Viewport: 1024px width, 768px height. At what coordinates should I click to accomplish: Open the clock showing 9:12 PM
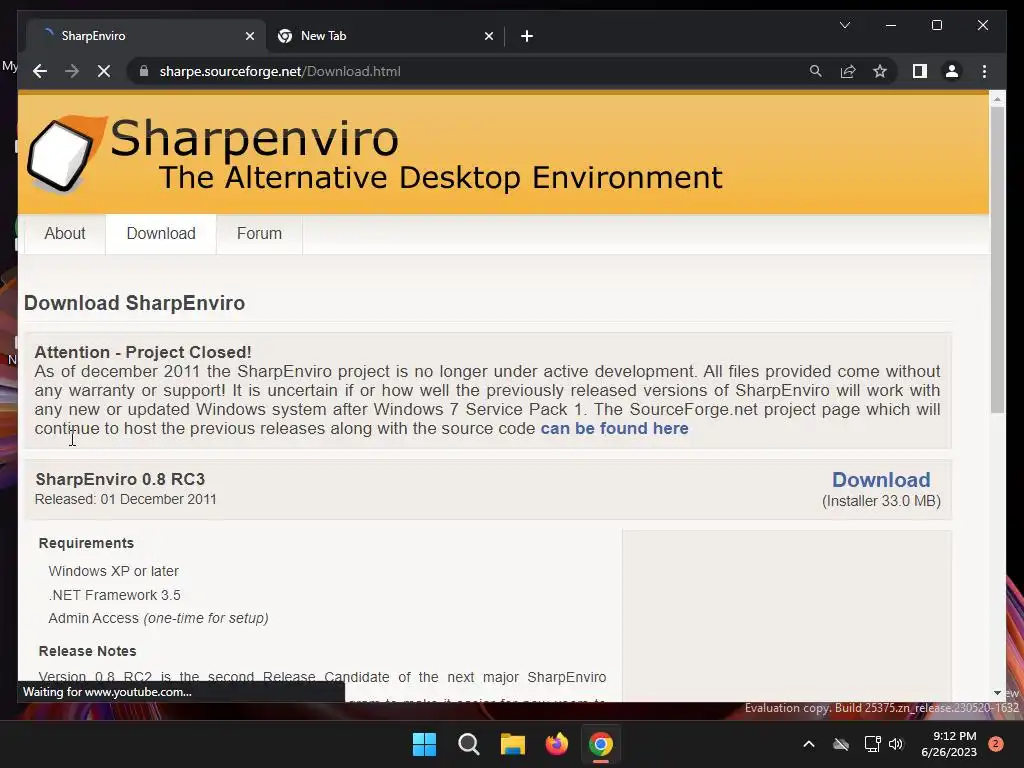click(x=949, y=744)
